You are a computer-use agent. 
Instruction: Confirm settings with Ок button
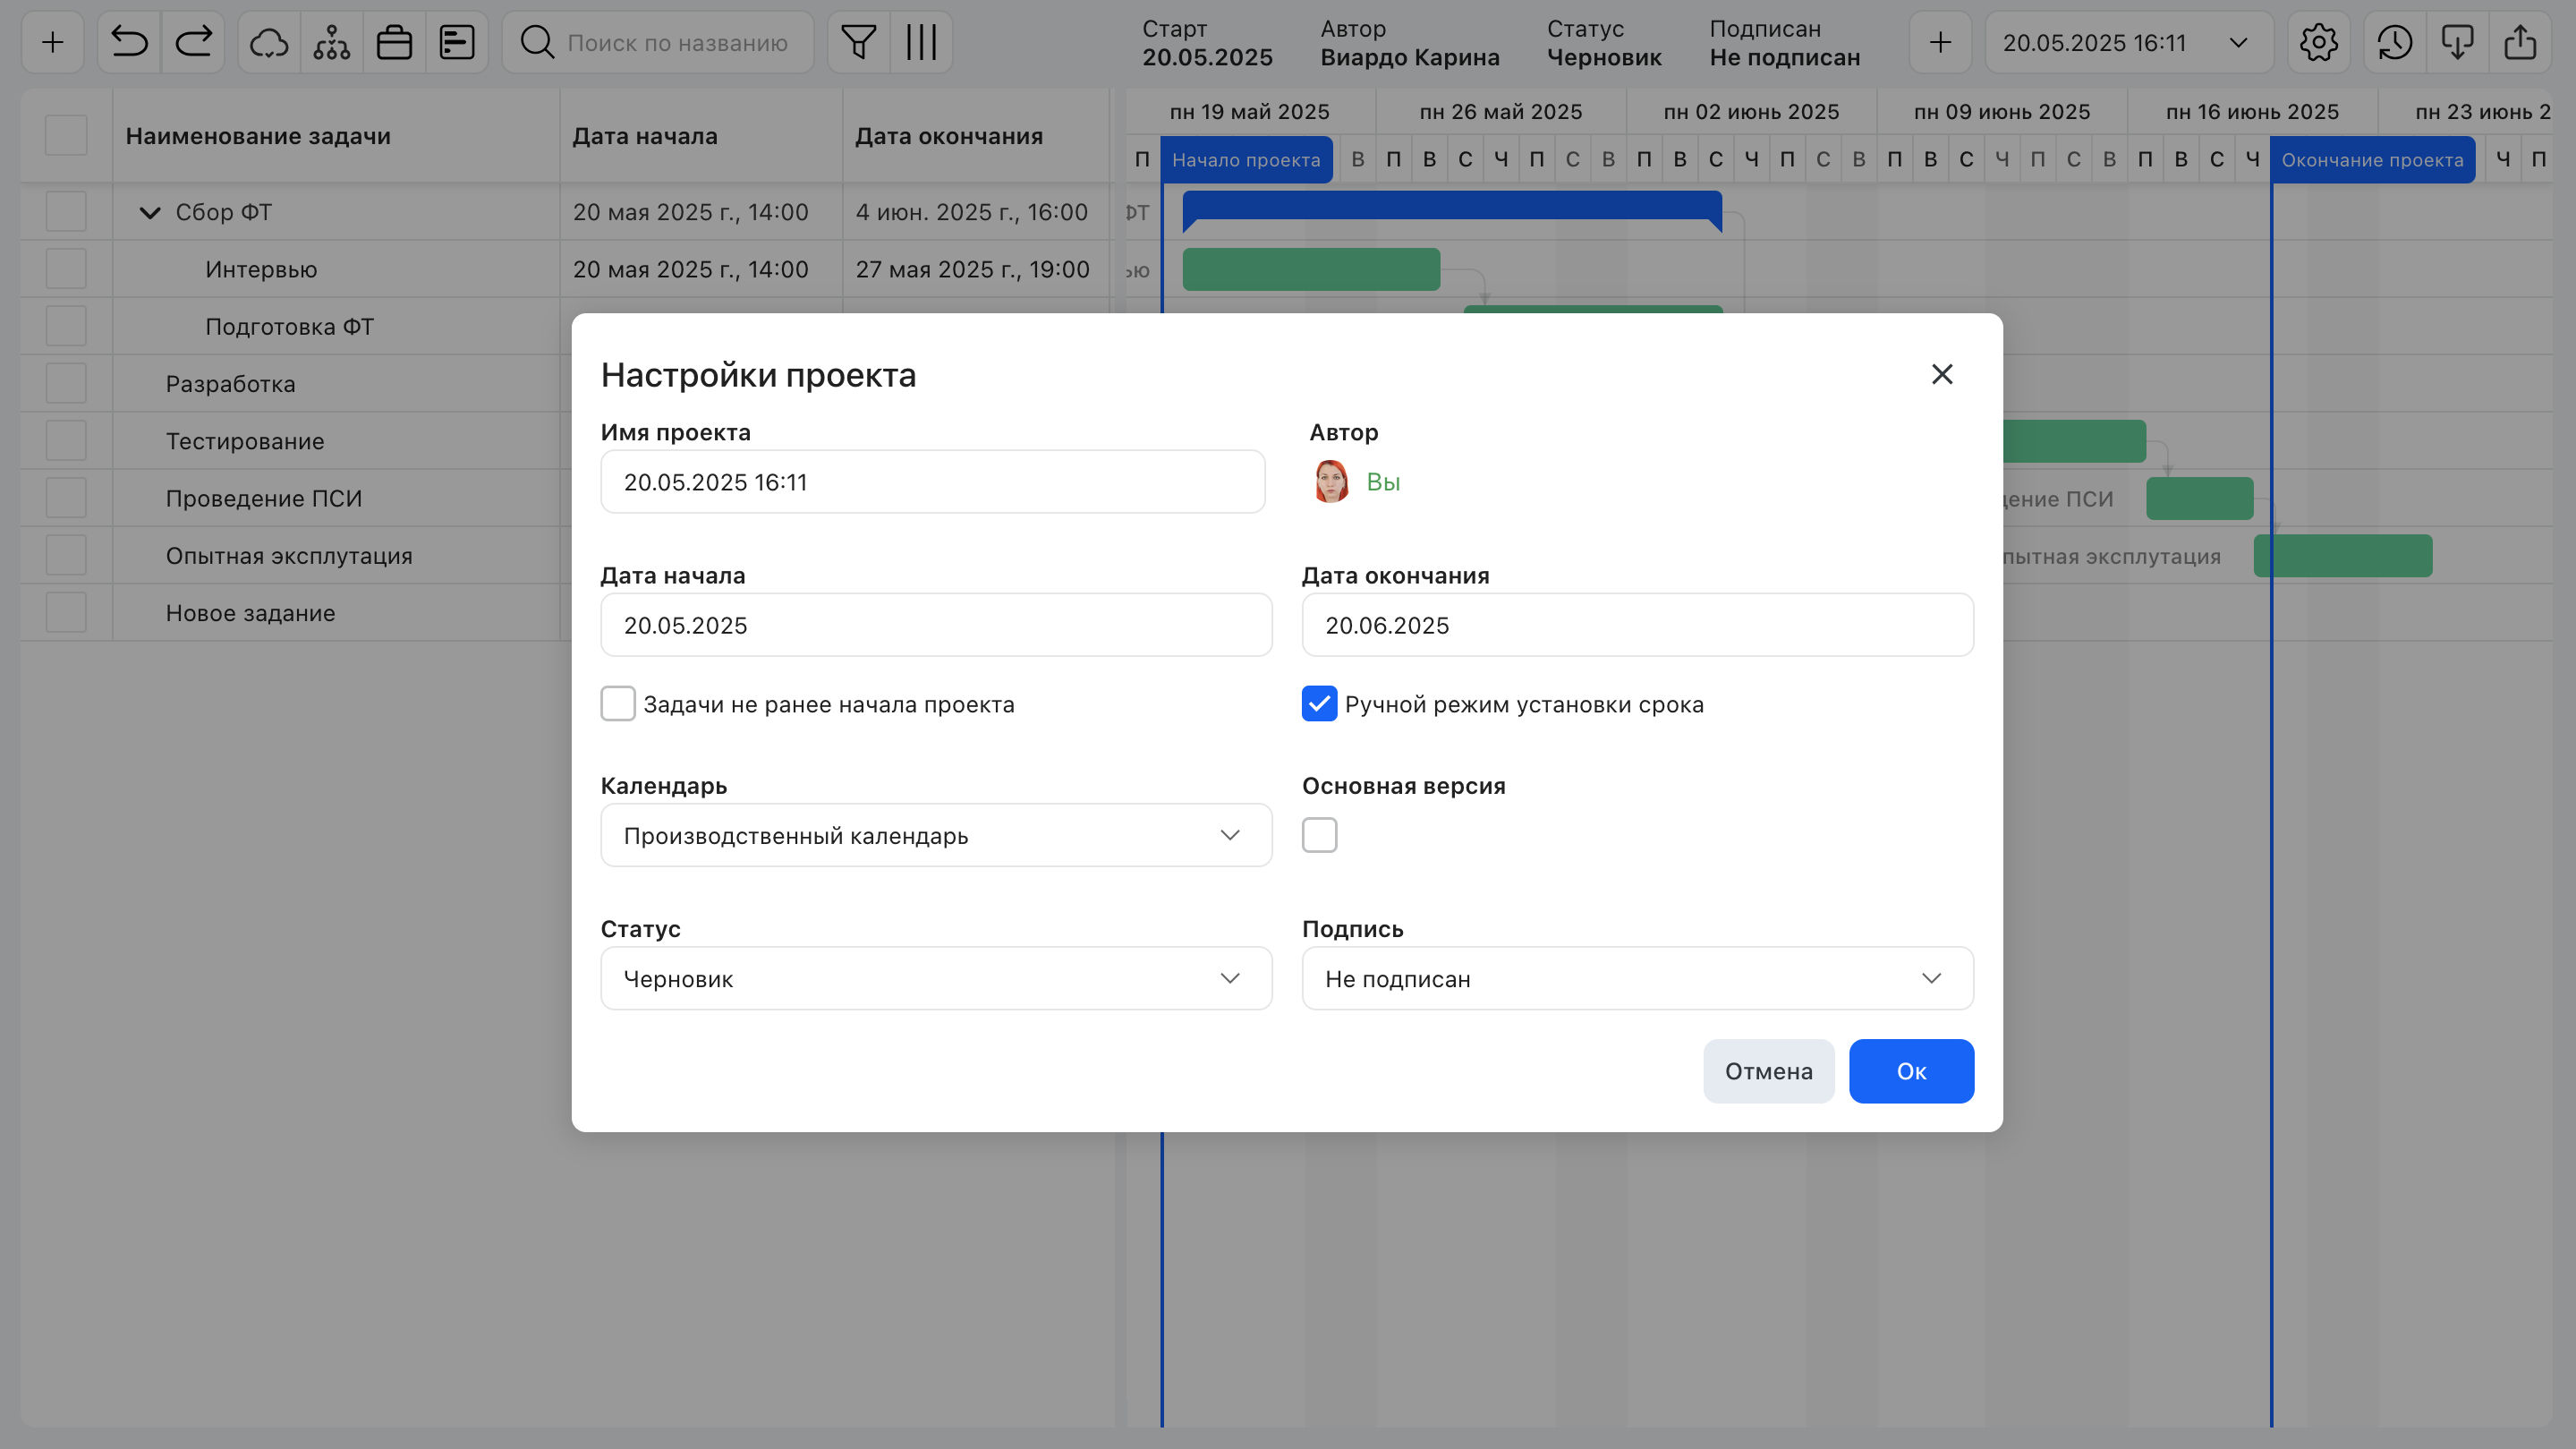1911,1071
